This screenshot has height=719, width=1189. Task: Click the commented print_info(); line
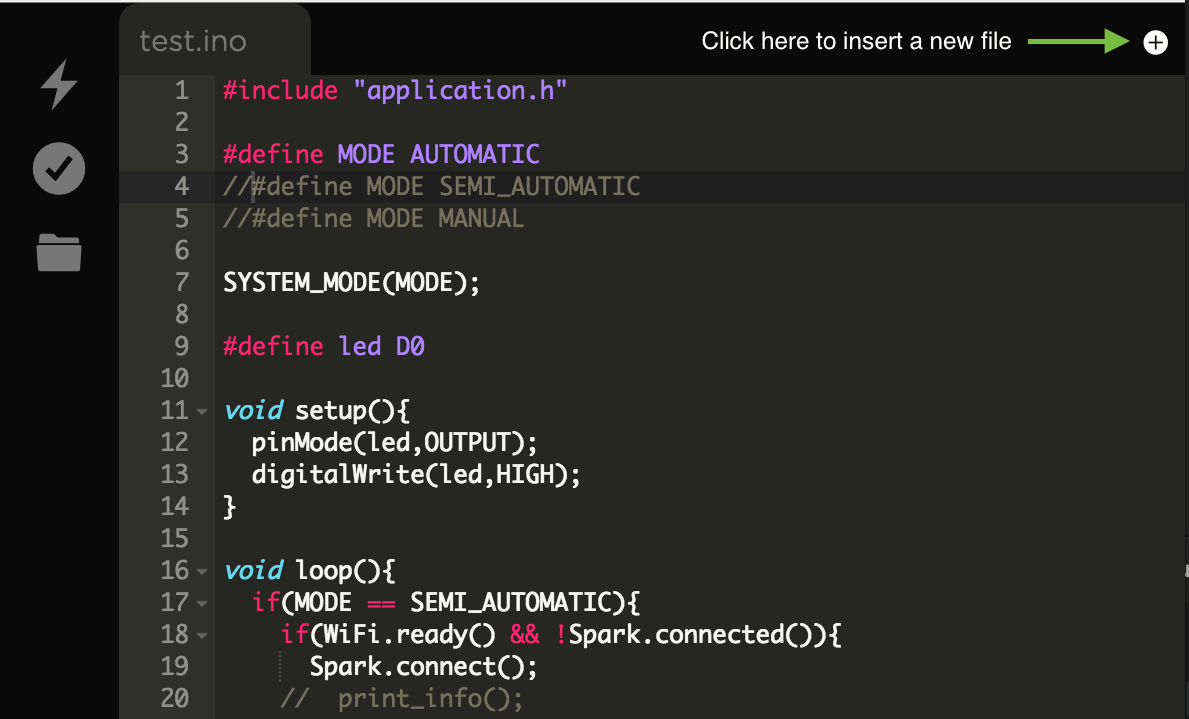402,699
